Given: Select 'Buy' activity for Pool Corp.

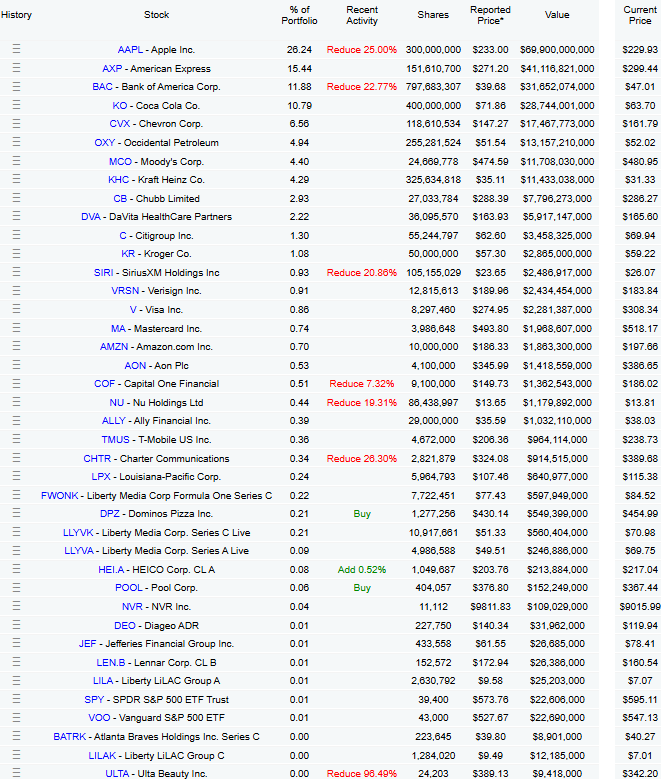Looking at the screenshot, I should pos(362,588).
